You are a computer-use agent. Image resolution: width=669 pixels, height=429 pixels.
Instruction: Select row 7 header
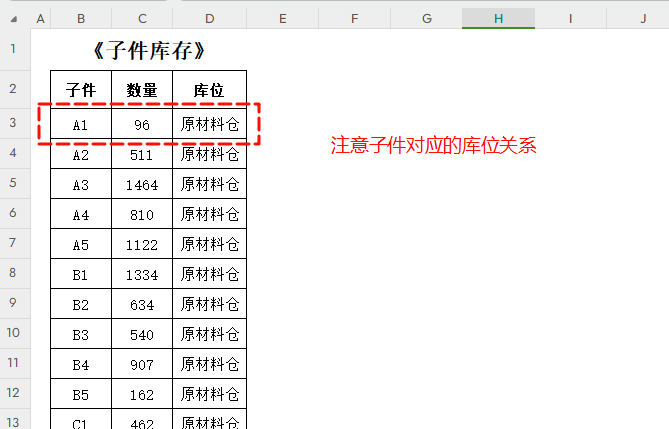[13, 242]
